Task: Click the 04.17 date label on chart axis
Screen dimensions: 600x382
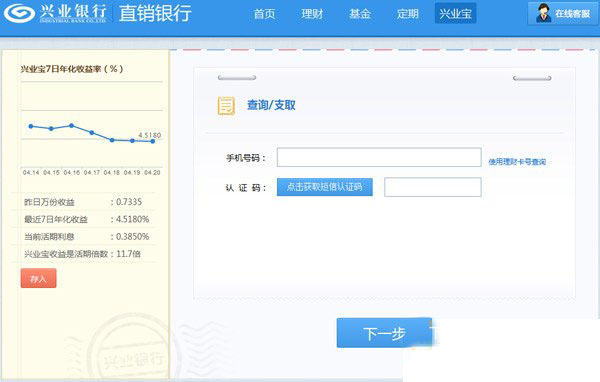Action: point(92,173)
